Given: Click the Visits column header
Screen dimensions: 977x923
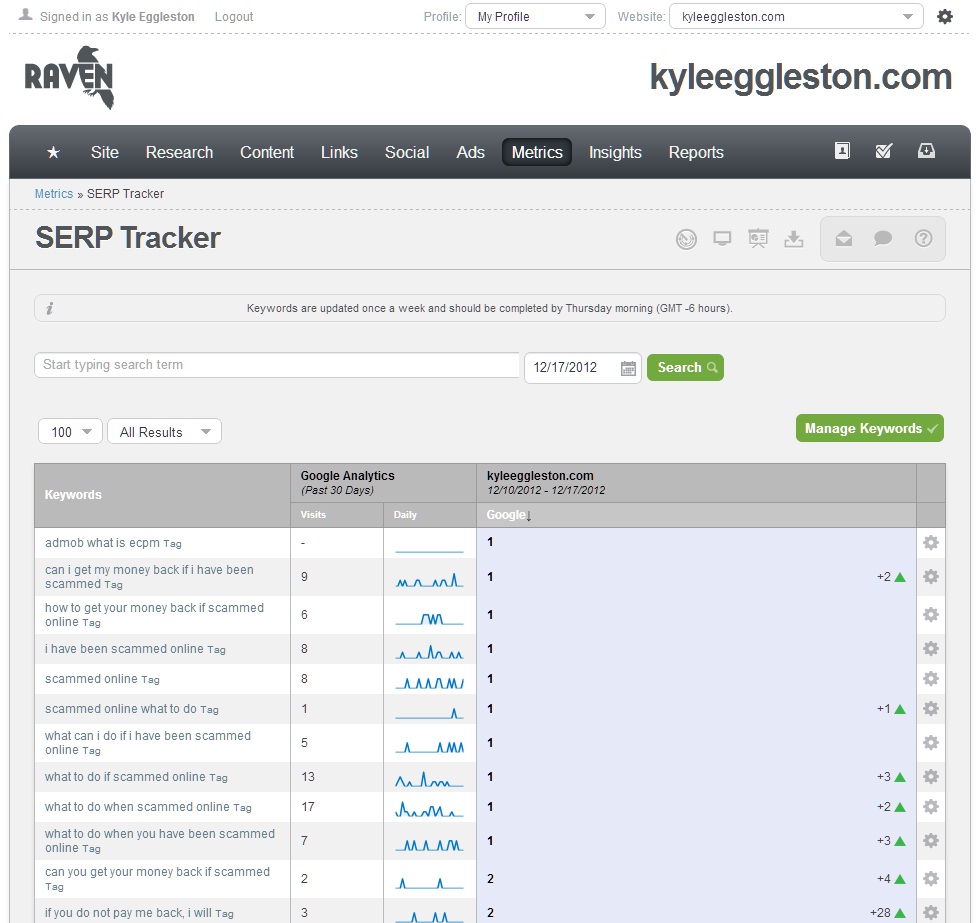Looking at the screenshot, I should point(313,515).
